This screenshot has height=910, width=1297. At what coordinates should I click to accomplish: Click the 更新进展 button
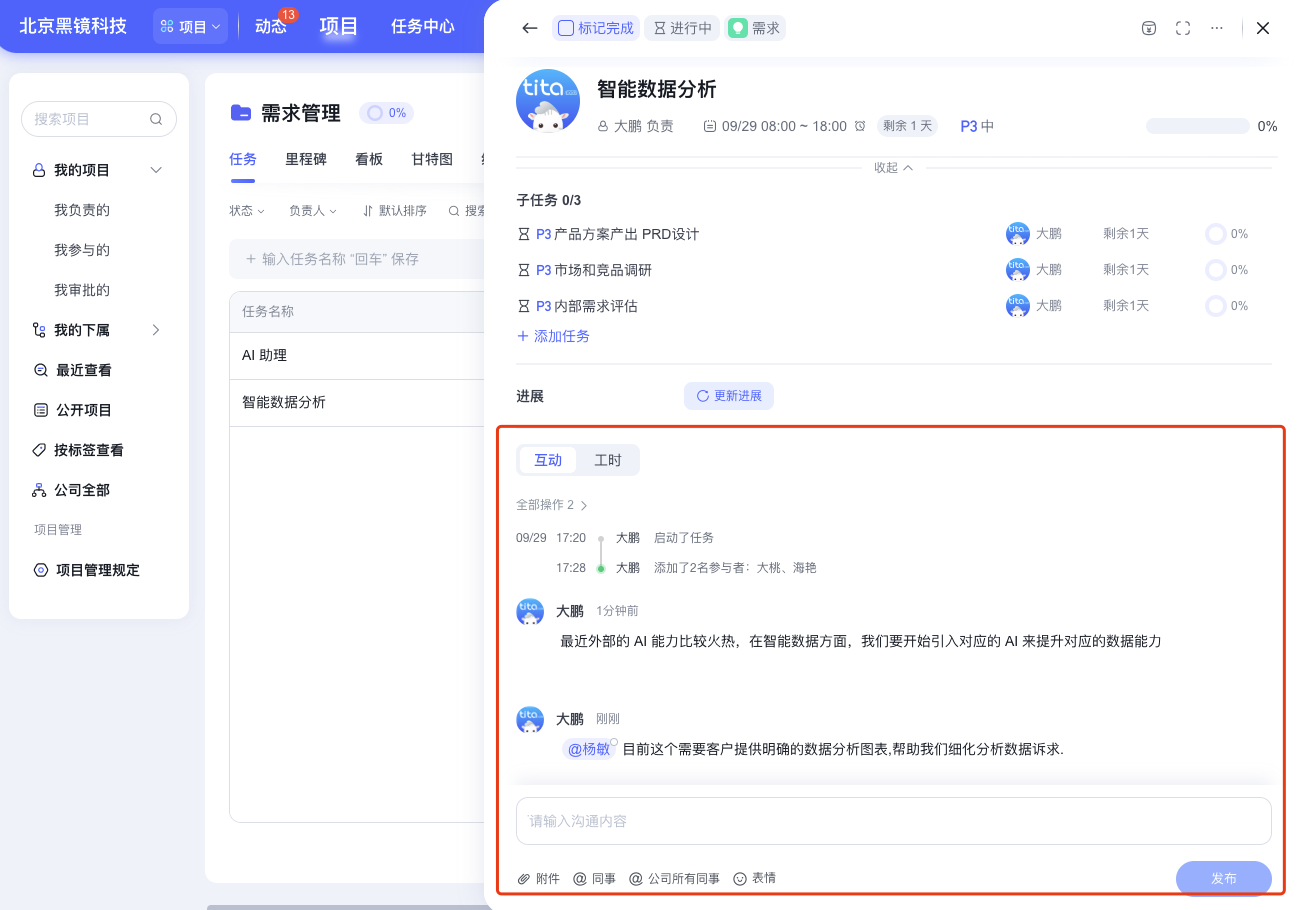tap(729, 396)
